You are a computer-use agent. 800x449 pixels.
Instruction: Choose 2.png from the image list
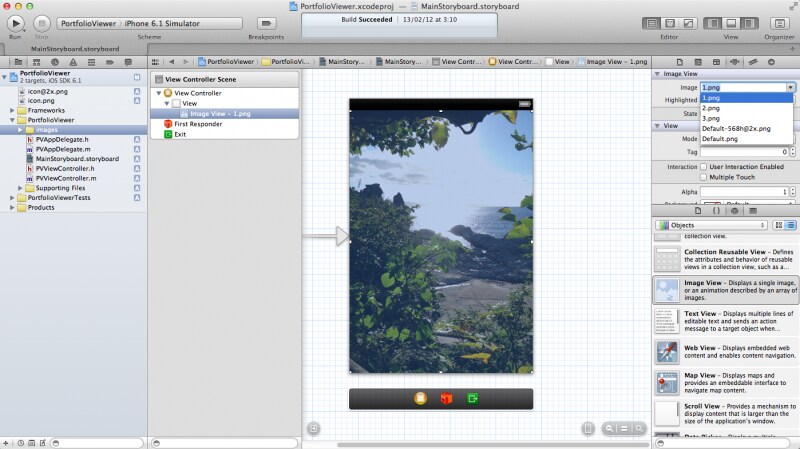pos(747,108)
